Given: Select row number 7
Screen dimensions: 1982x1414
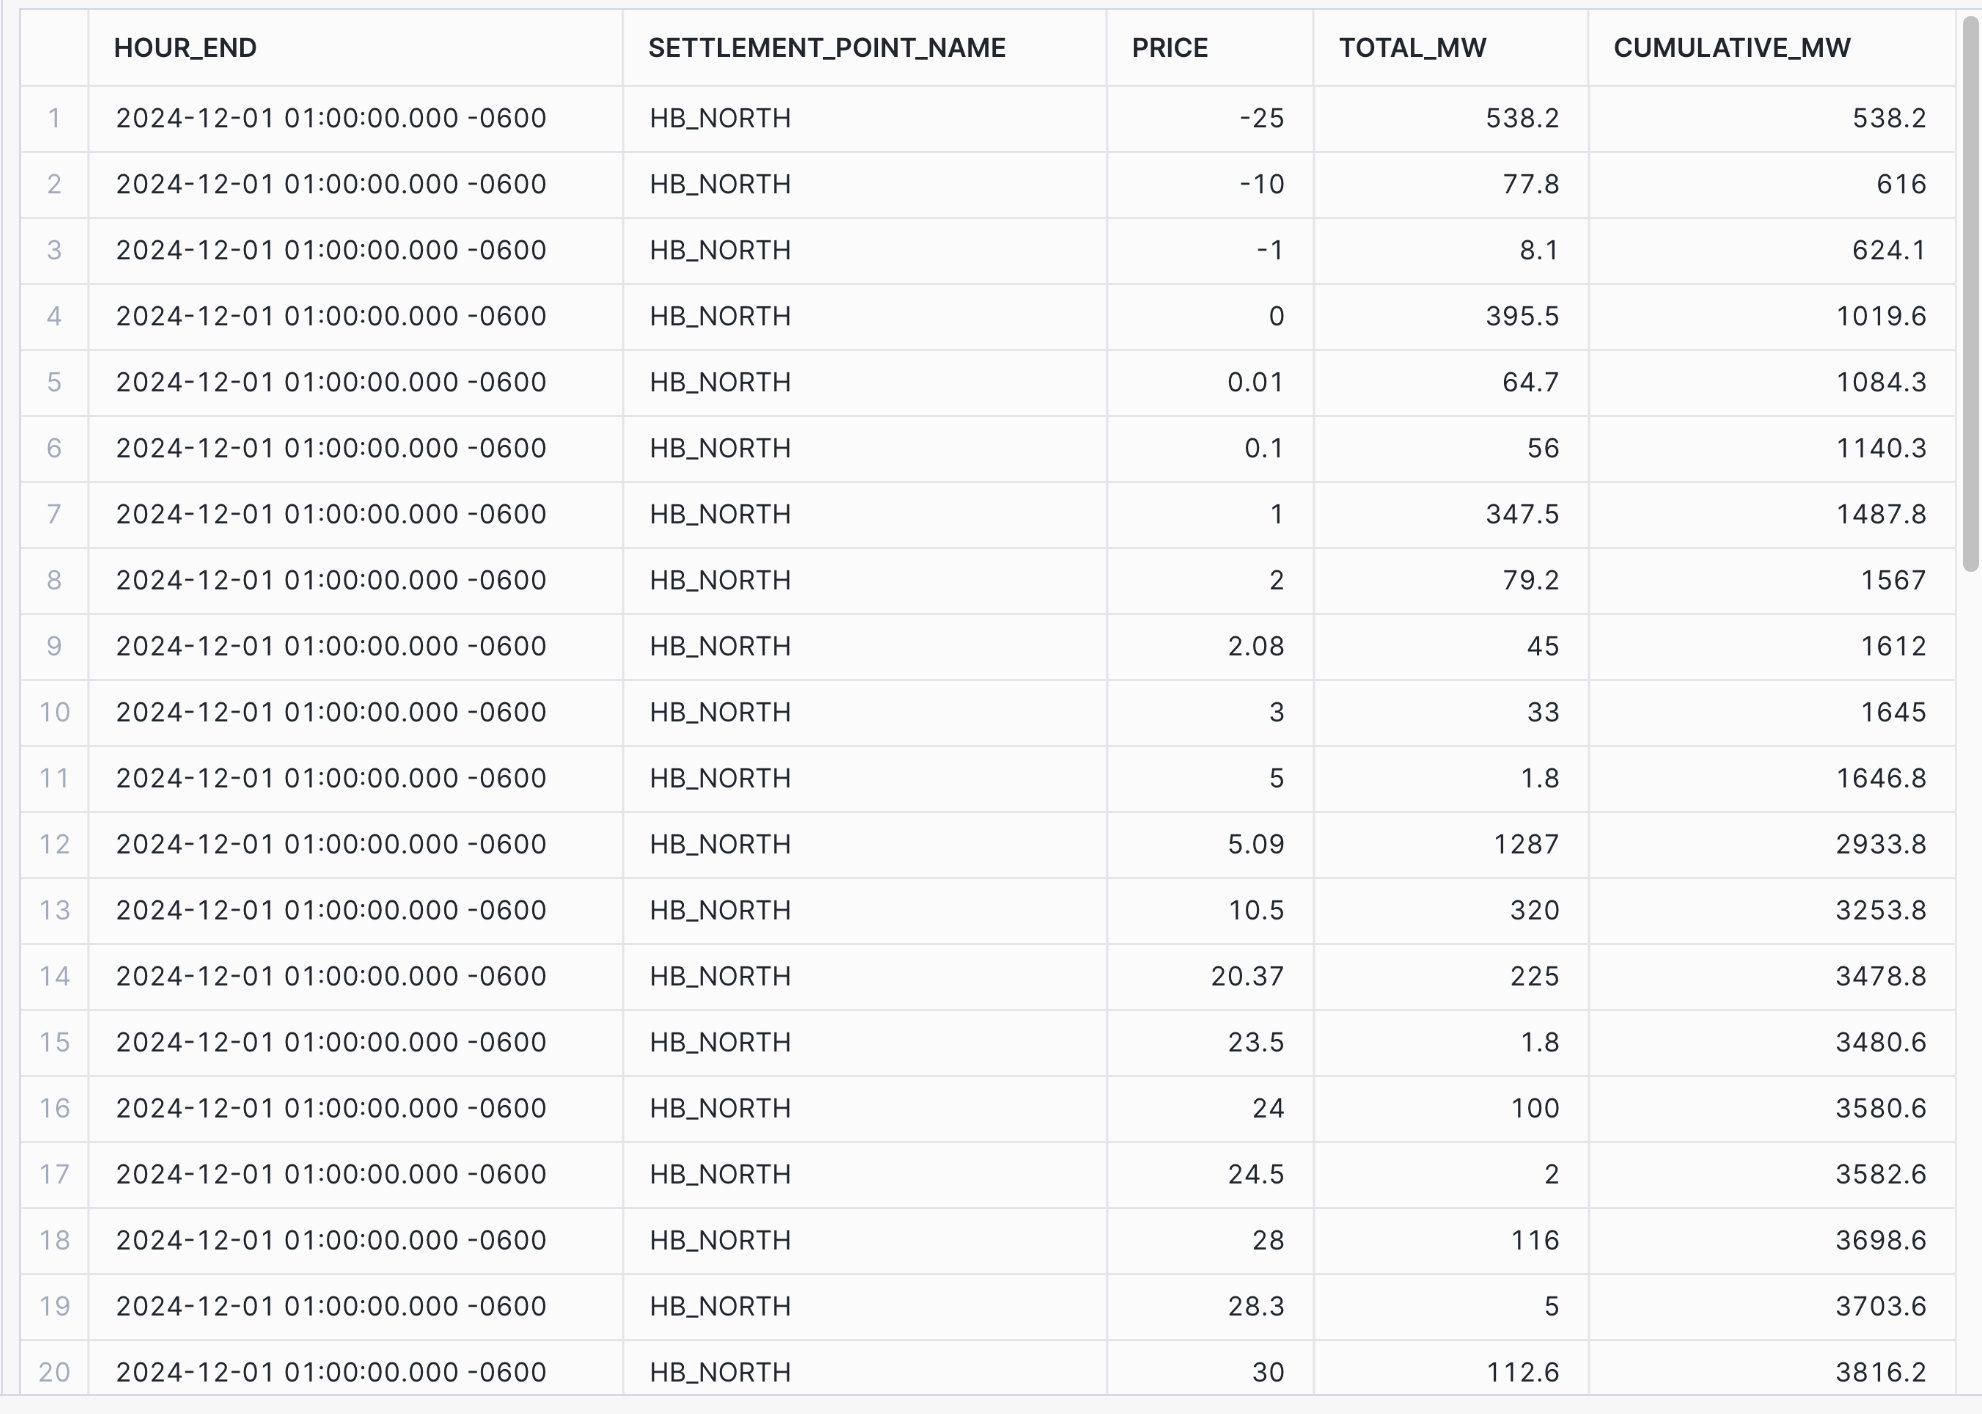Looking at the screenshot, I should pos(54,514).
